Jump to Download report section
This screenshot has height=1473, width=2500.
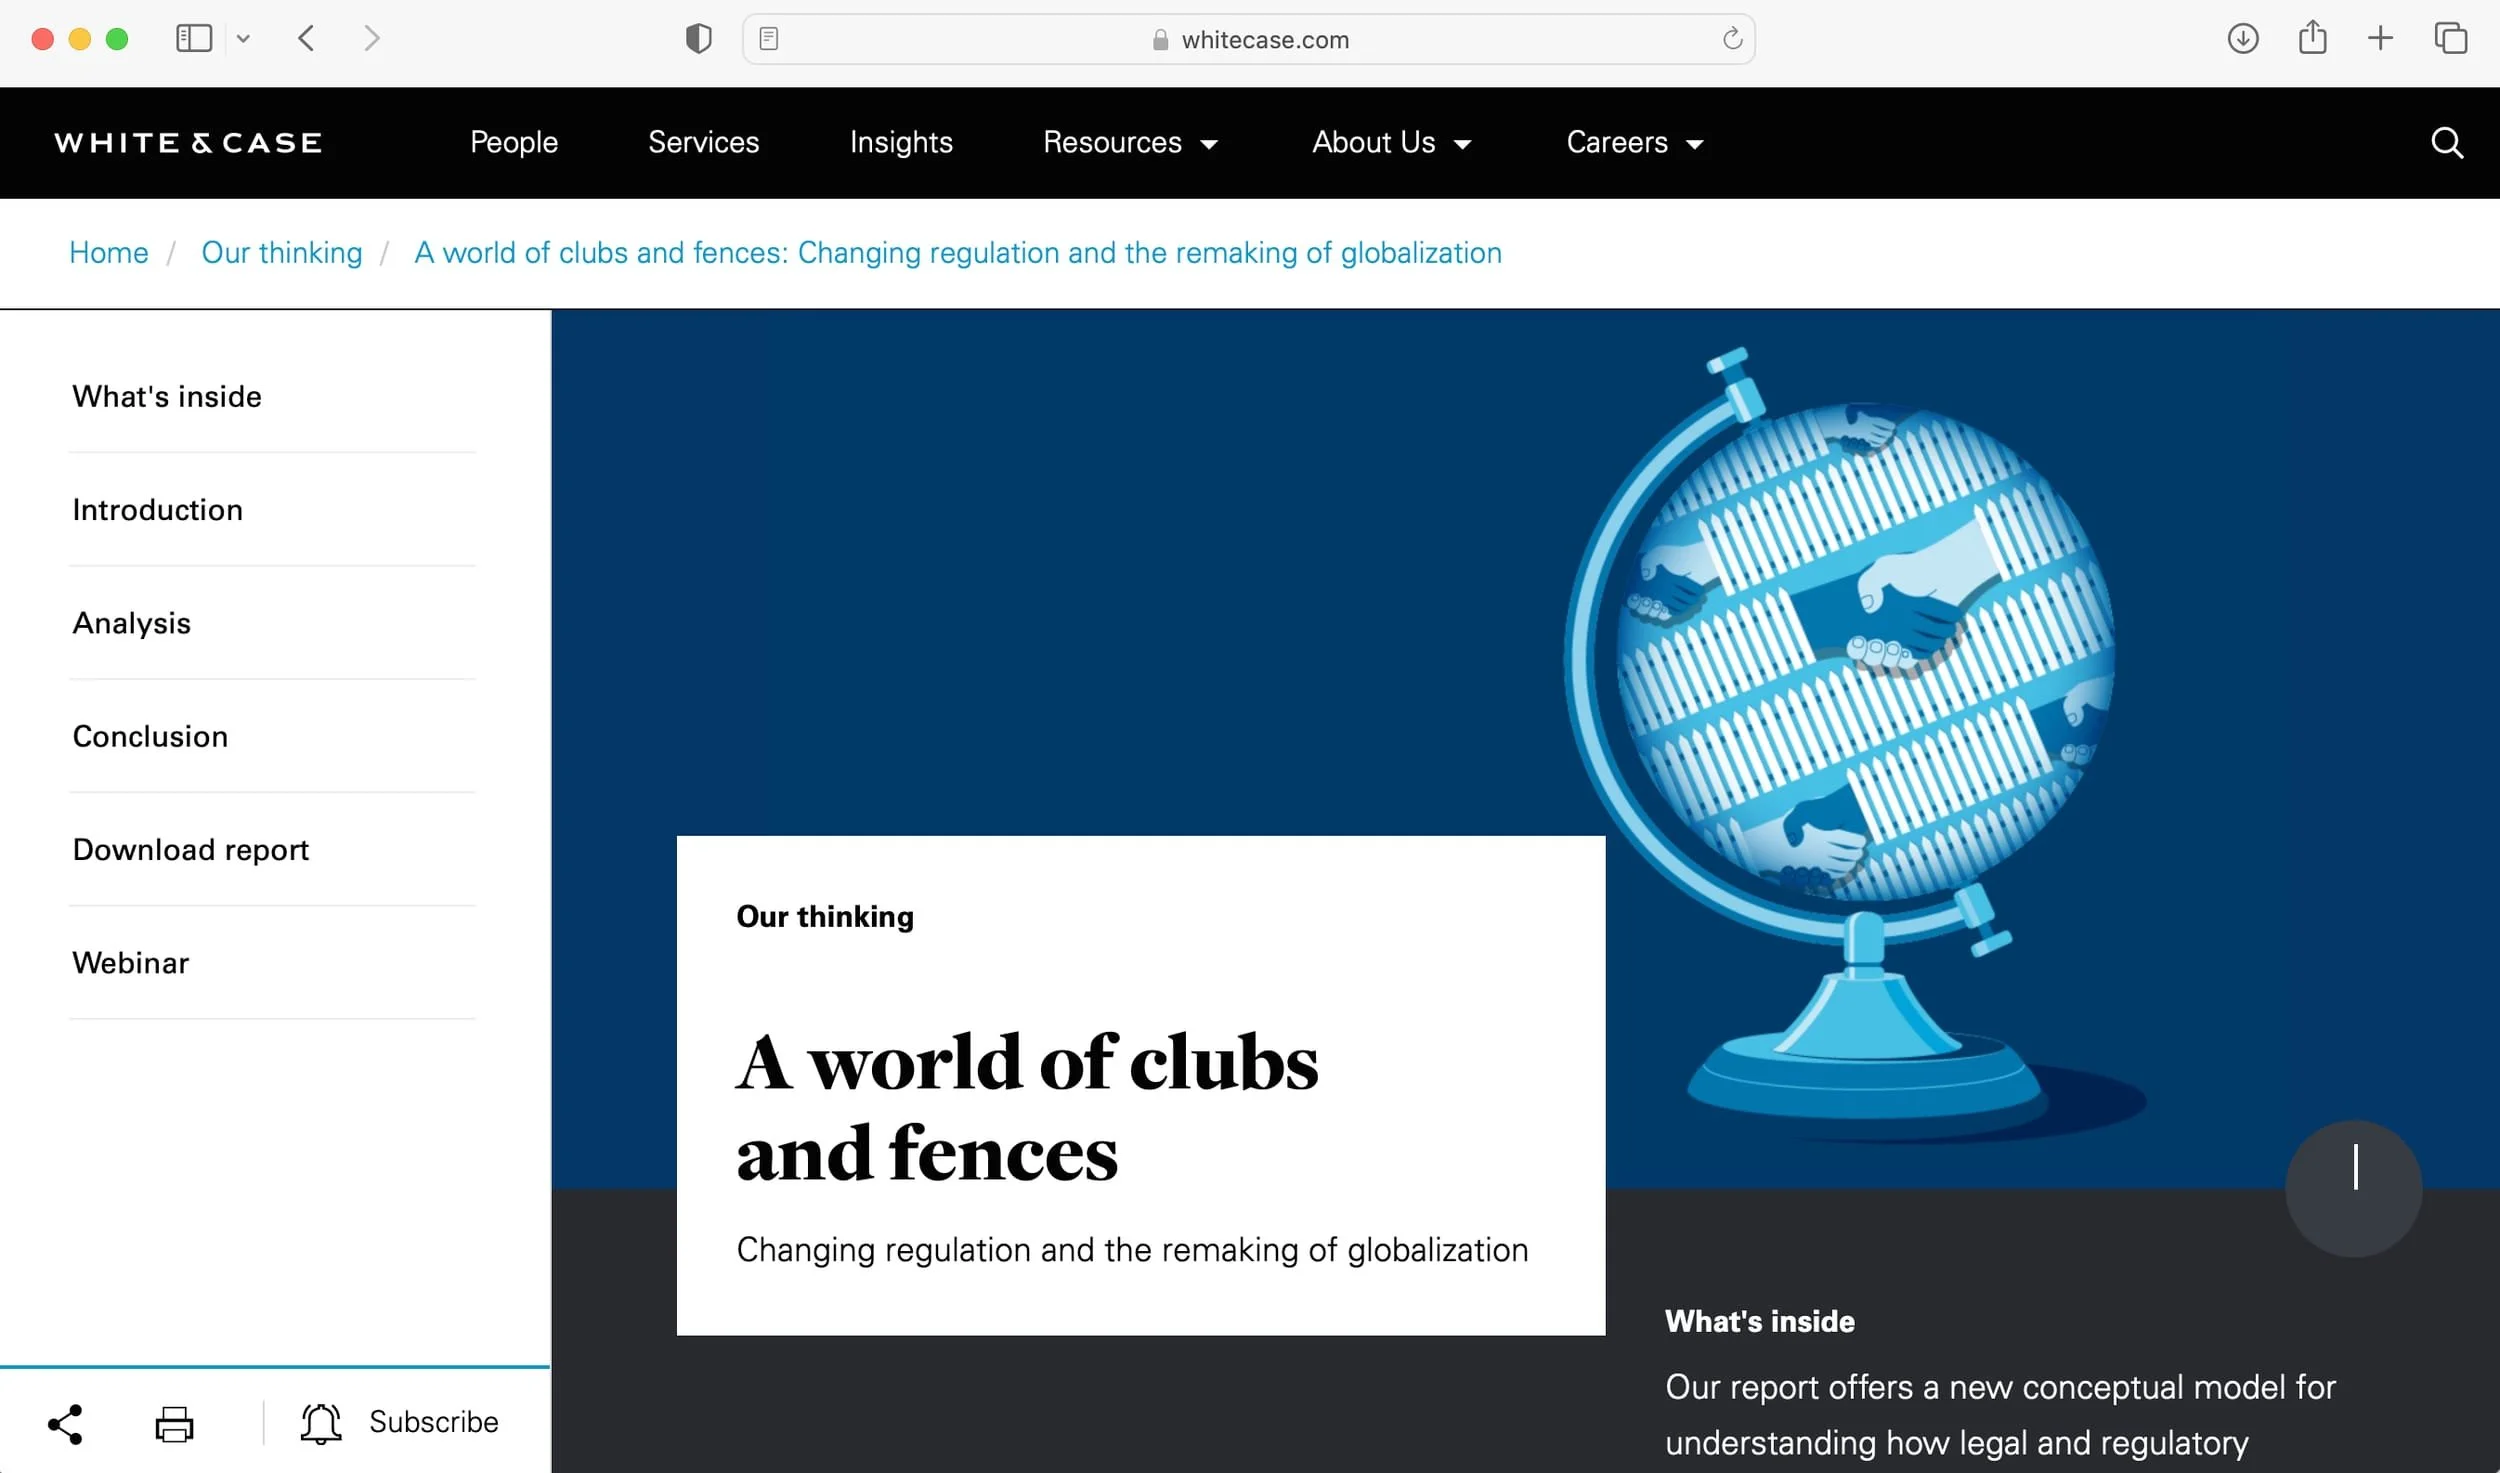click(191, 850)
